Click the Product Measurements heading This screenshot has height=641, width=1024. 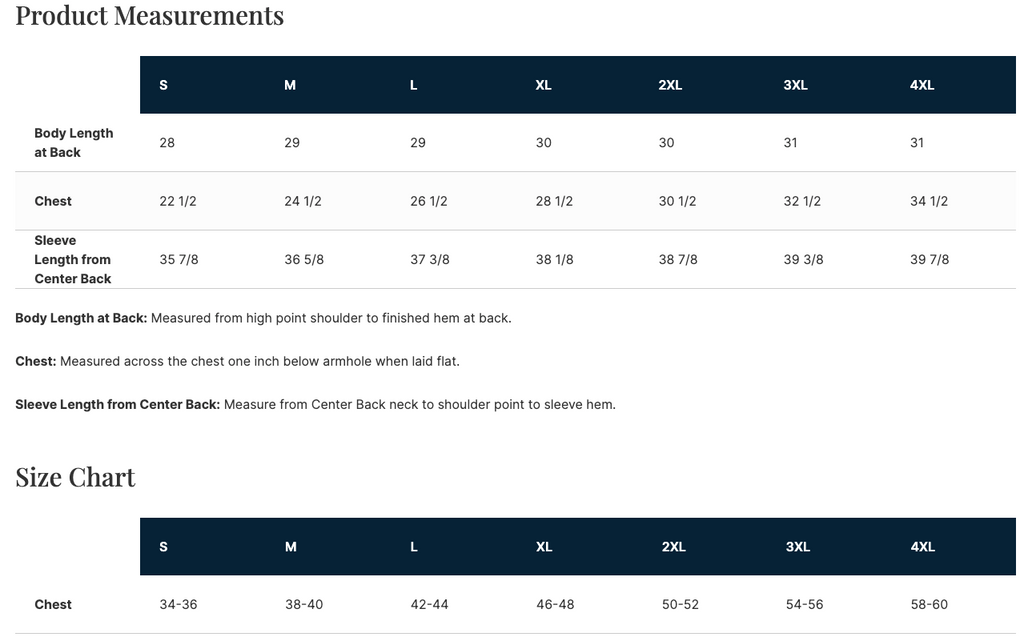point(149,16)
